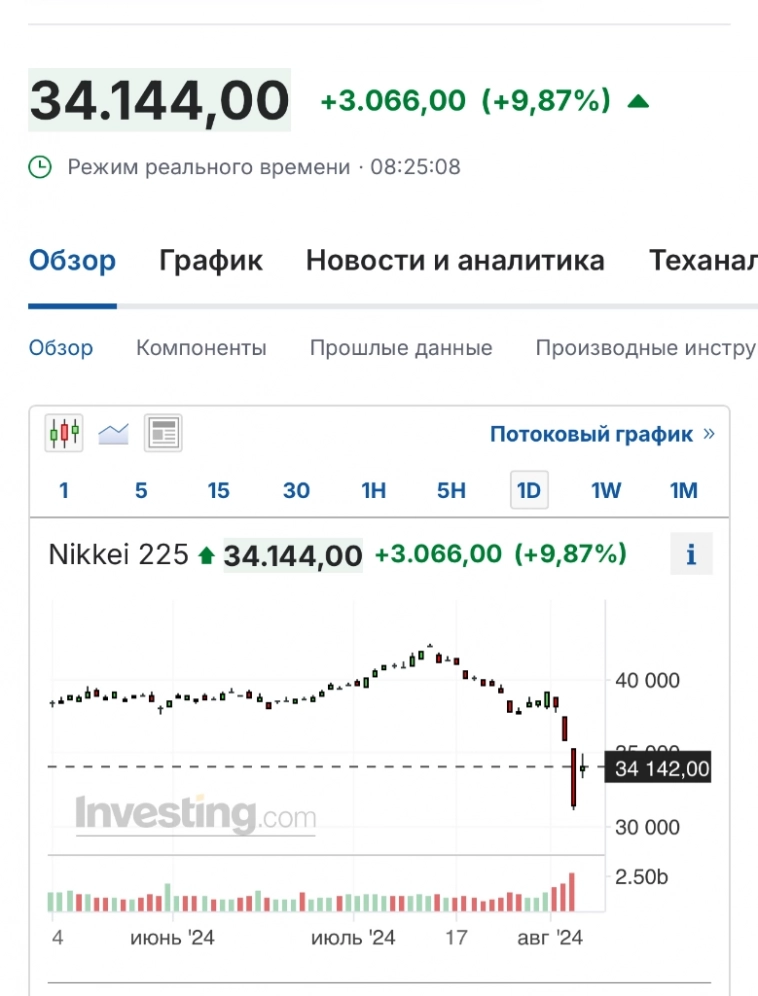The height and width of the screenshot is (996, 758).
Task: Click the latest candle on the chart
Action: pos(583,768)
